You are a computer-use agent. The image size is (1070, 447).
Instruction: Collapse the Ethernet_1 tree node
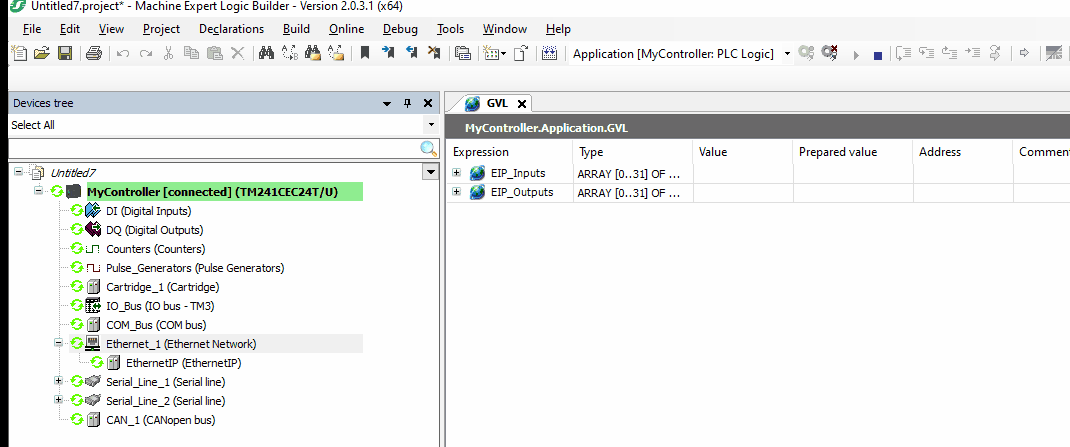pyautogui.click(x=58, y=343)
